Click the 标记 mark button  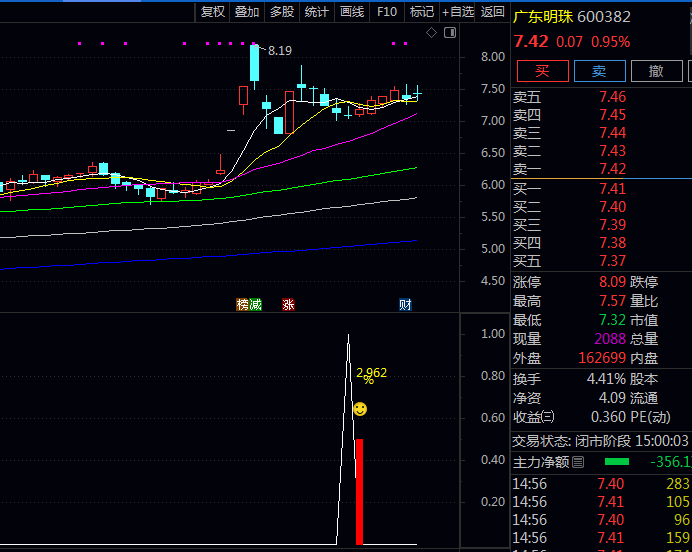[421, 12]
